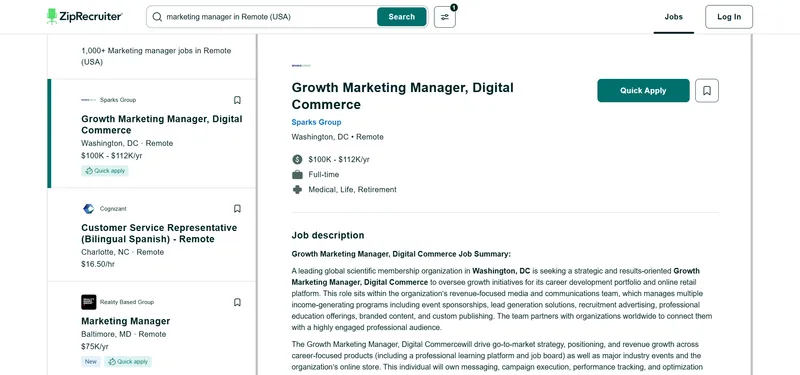
Task: Click the Full-time briefcase icon
Action: click(297, 174)
